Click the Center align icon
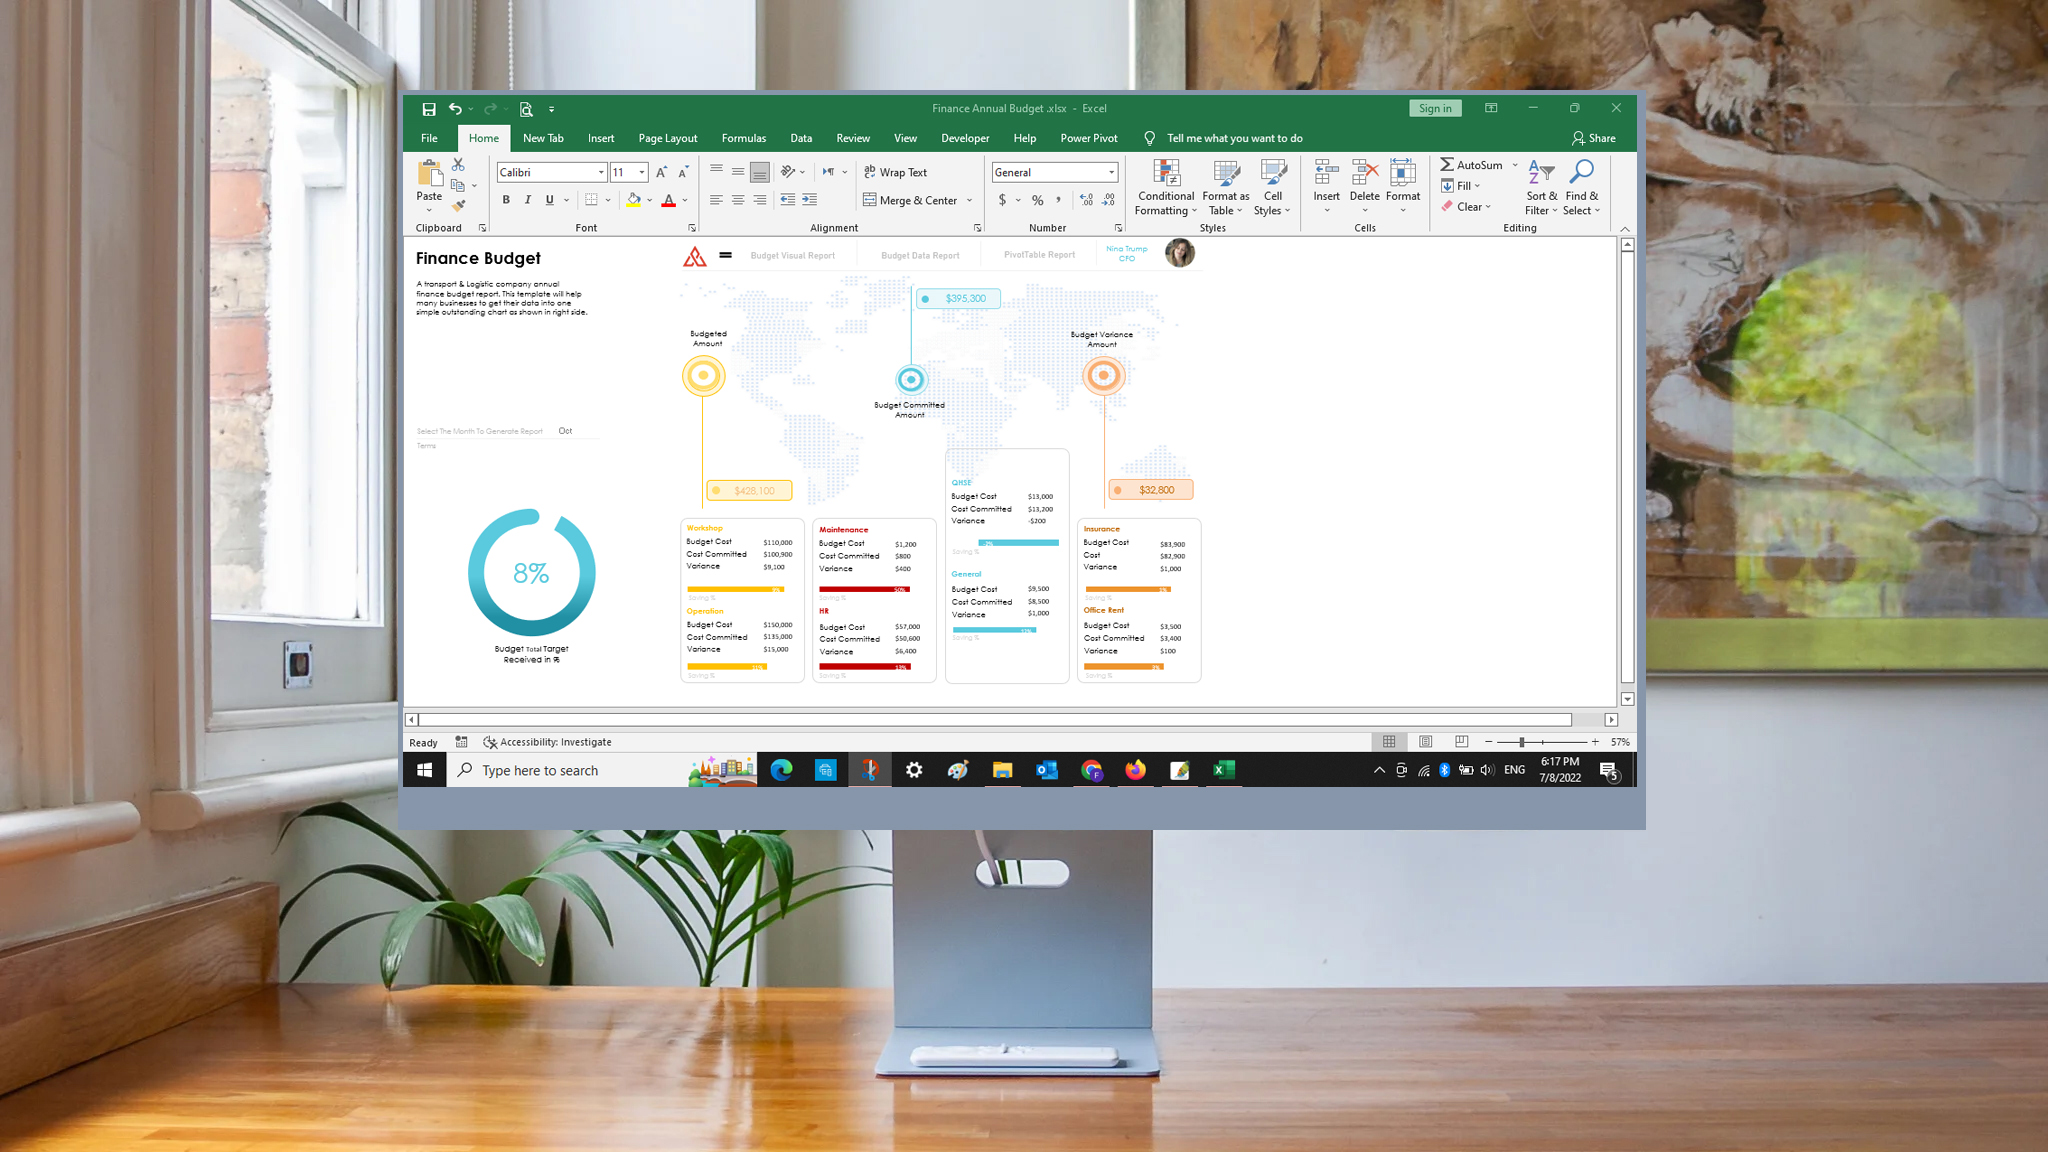Viewport: 2048px width, 1152px height. (x=738, y=200)
